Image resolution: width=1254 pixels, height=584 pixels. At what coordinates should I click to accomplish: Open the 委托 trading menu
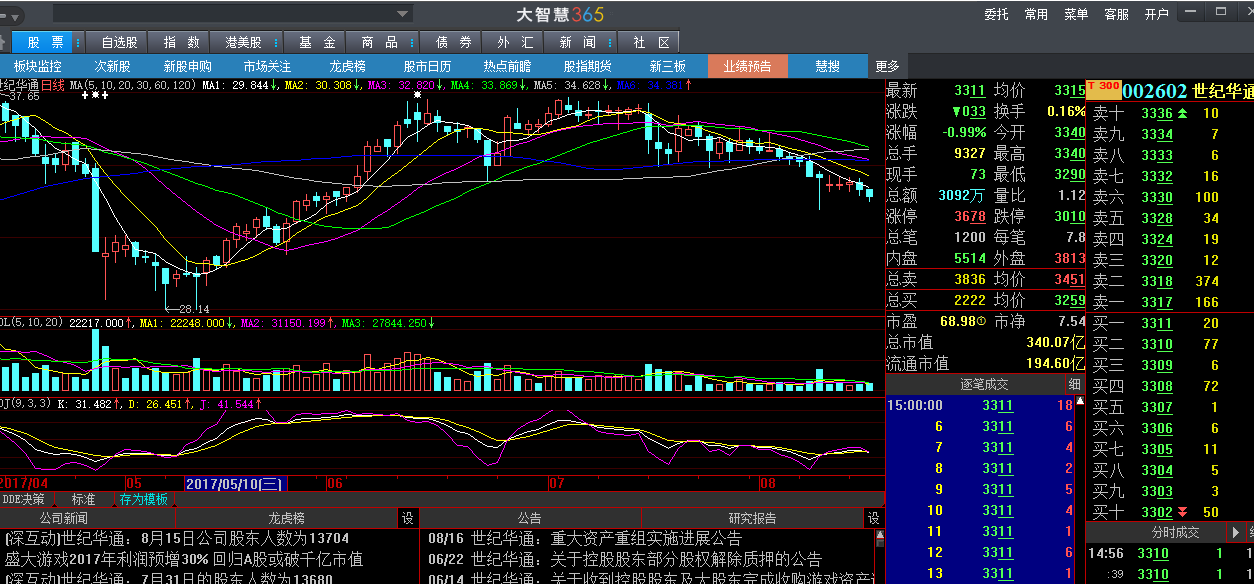[x=996, y=14]
